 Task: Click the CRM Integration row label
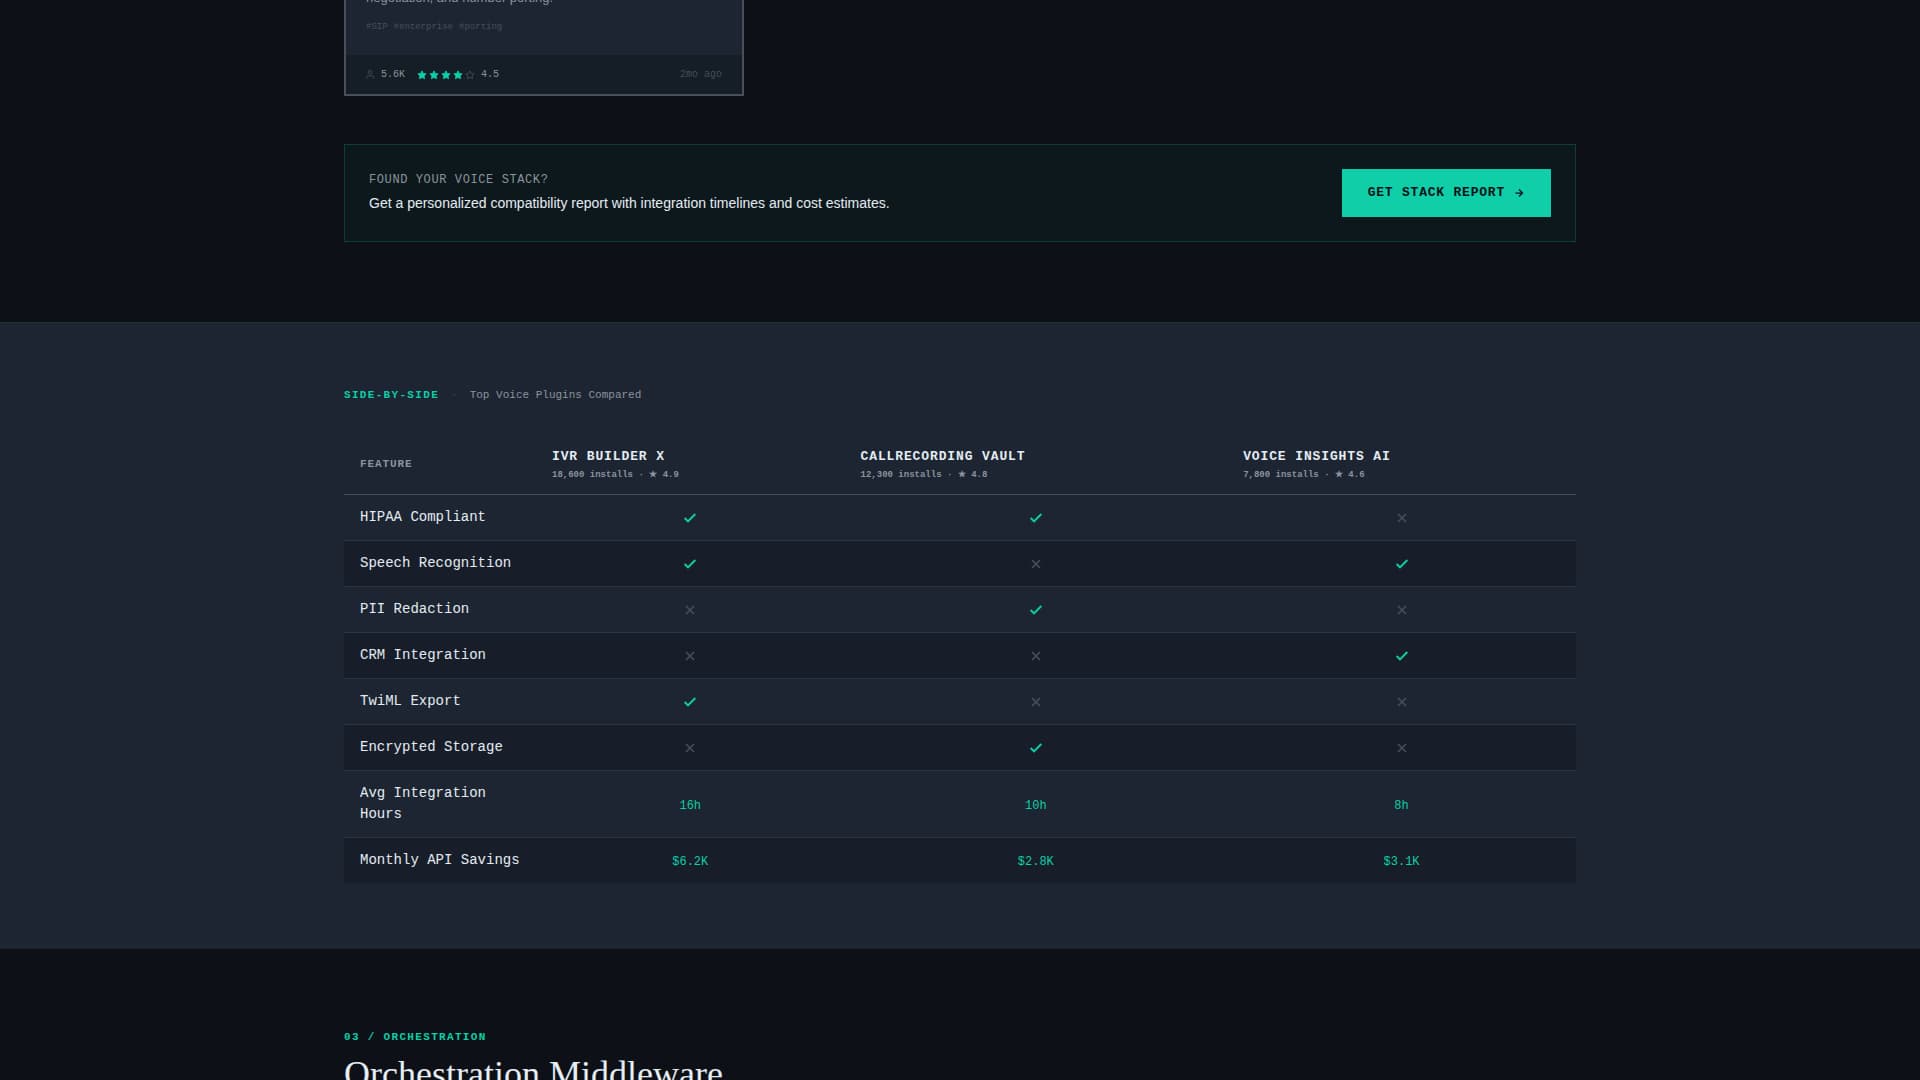[422, 655]
